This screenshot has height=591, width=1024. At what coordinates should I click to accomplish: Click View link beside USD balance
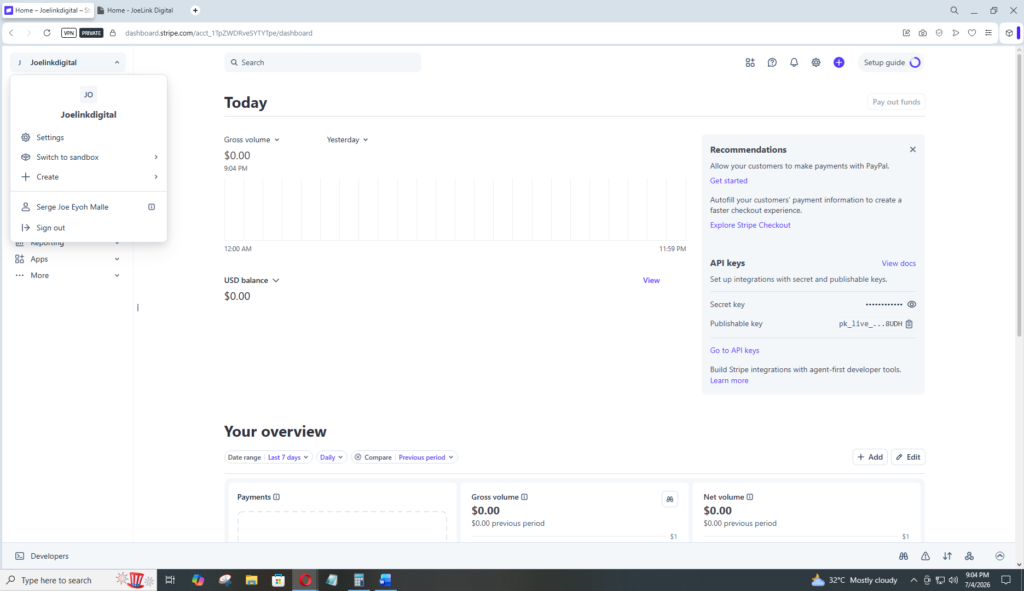click(x=651, y=280)
